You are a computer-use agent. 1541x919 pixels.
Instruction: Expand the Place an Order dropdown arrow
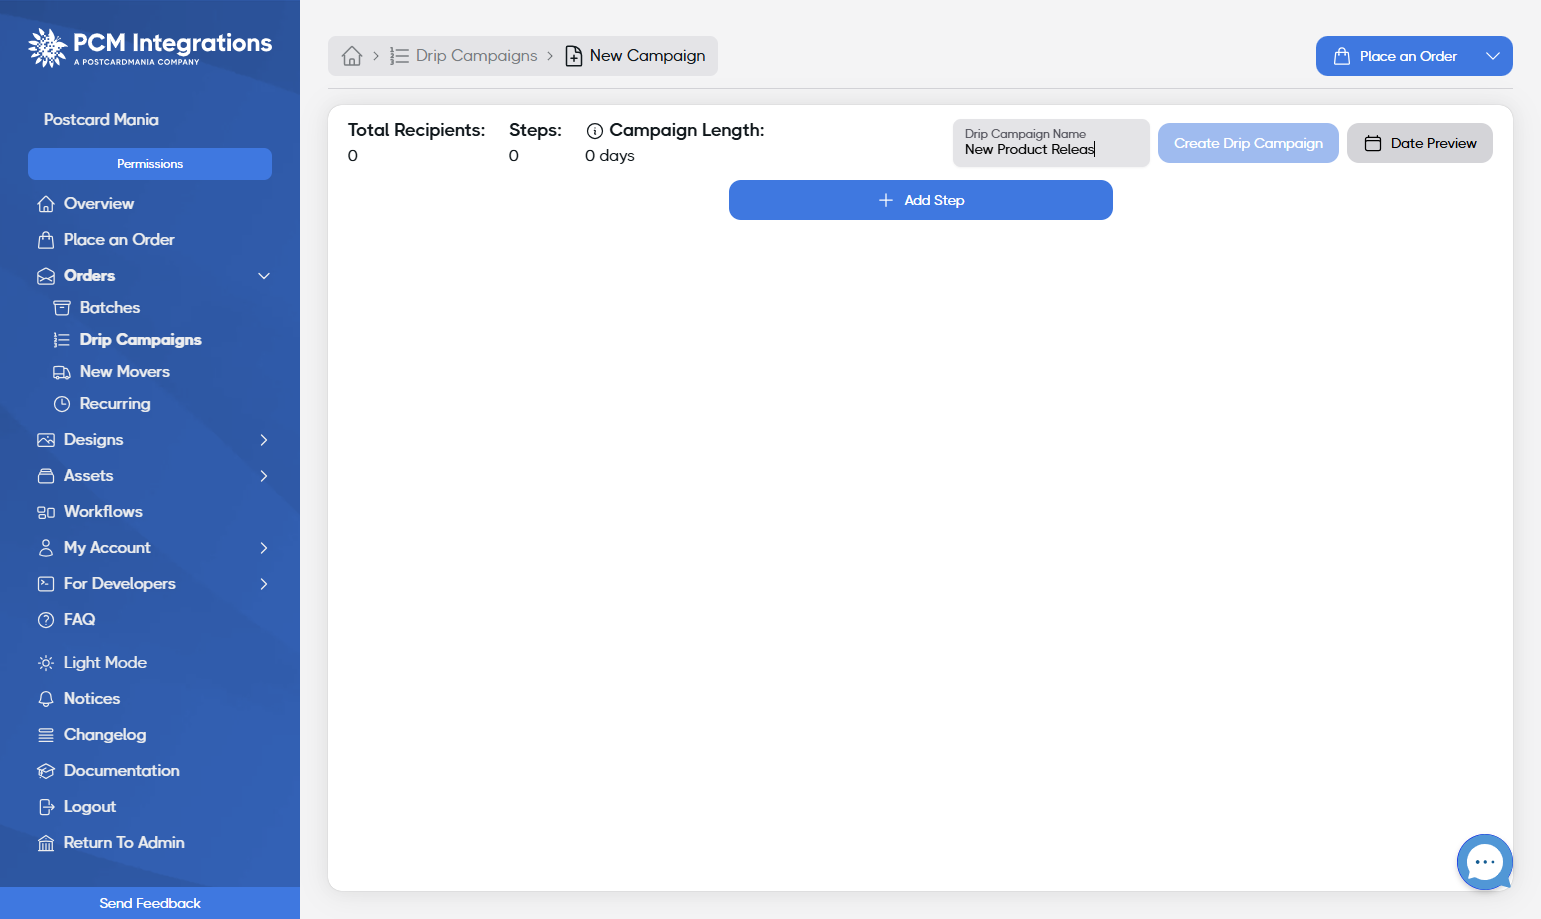[1493, 56]
